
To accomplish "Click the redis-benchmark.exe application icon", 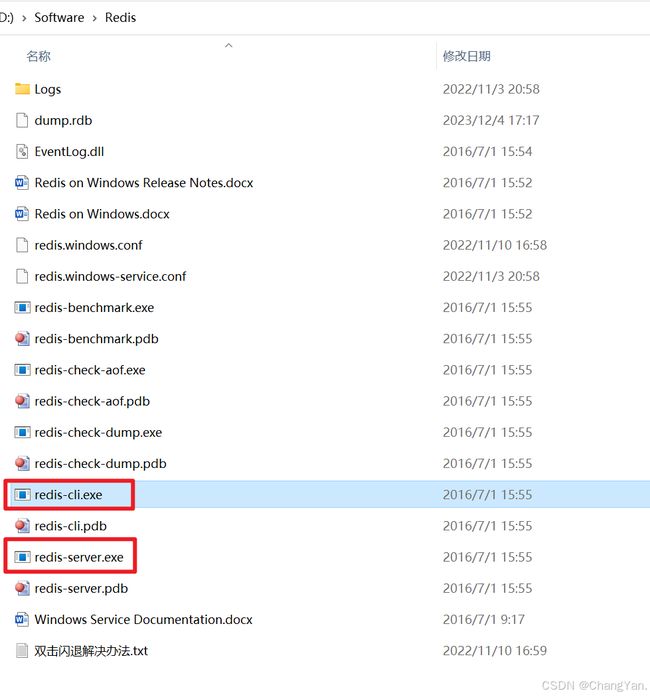I will [22, 308].
